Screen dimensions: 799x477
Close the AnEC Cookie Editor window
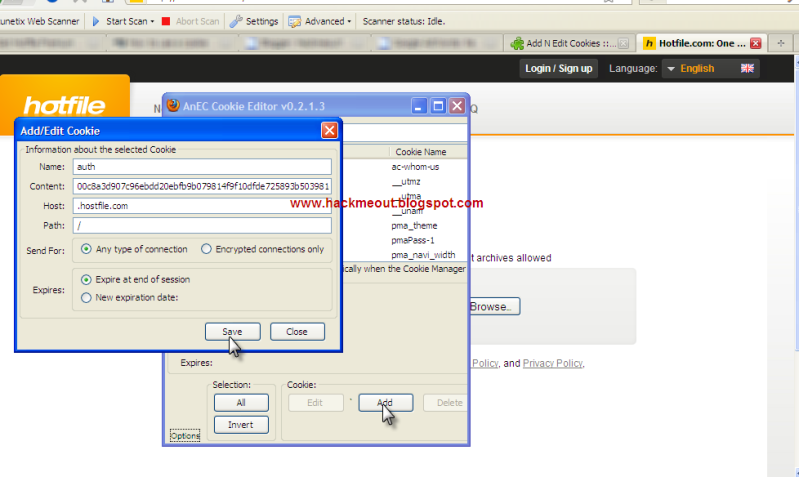coord(457,106)
